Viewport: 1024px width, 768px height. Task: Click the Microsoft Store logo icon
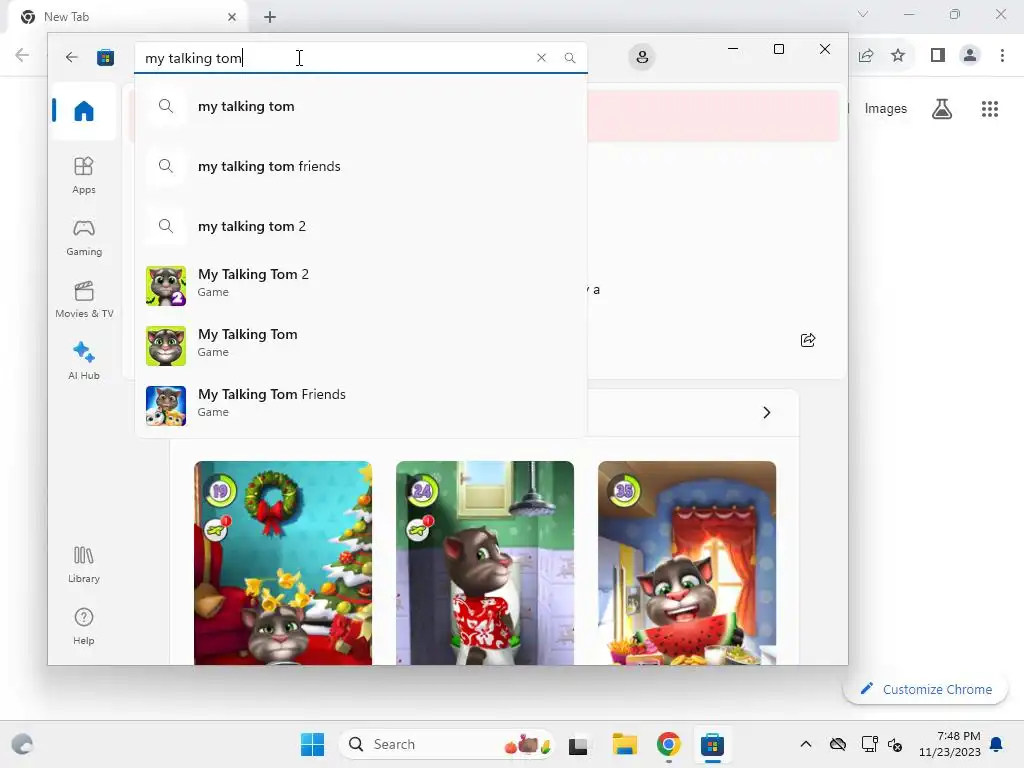coord(105,57)
